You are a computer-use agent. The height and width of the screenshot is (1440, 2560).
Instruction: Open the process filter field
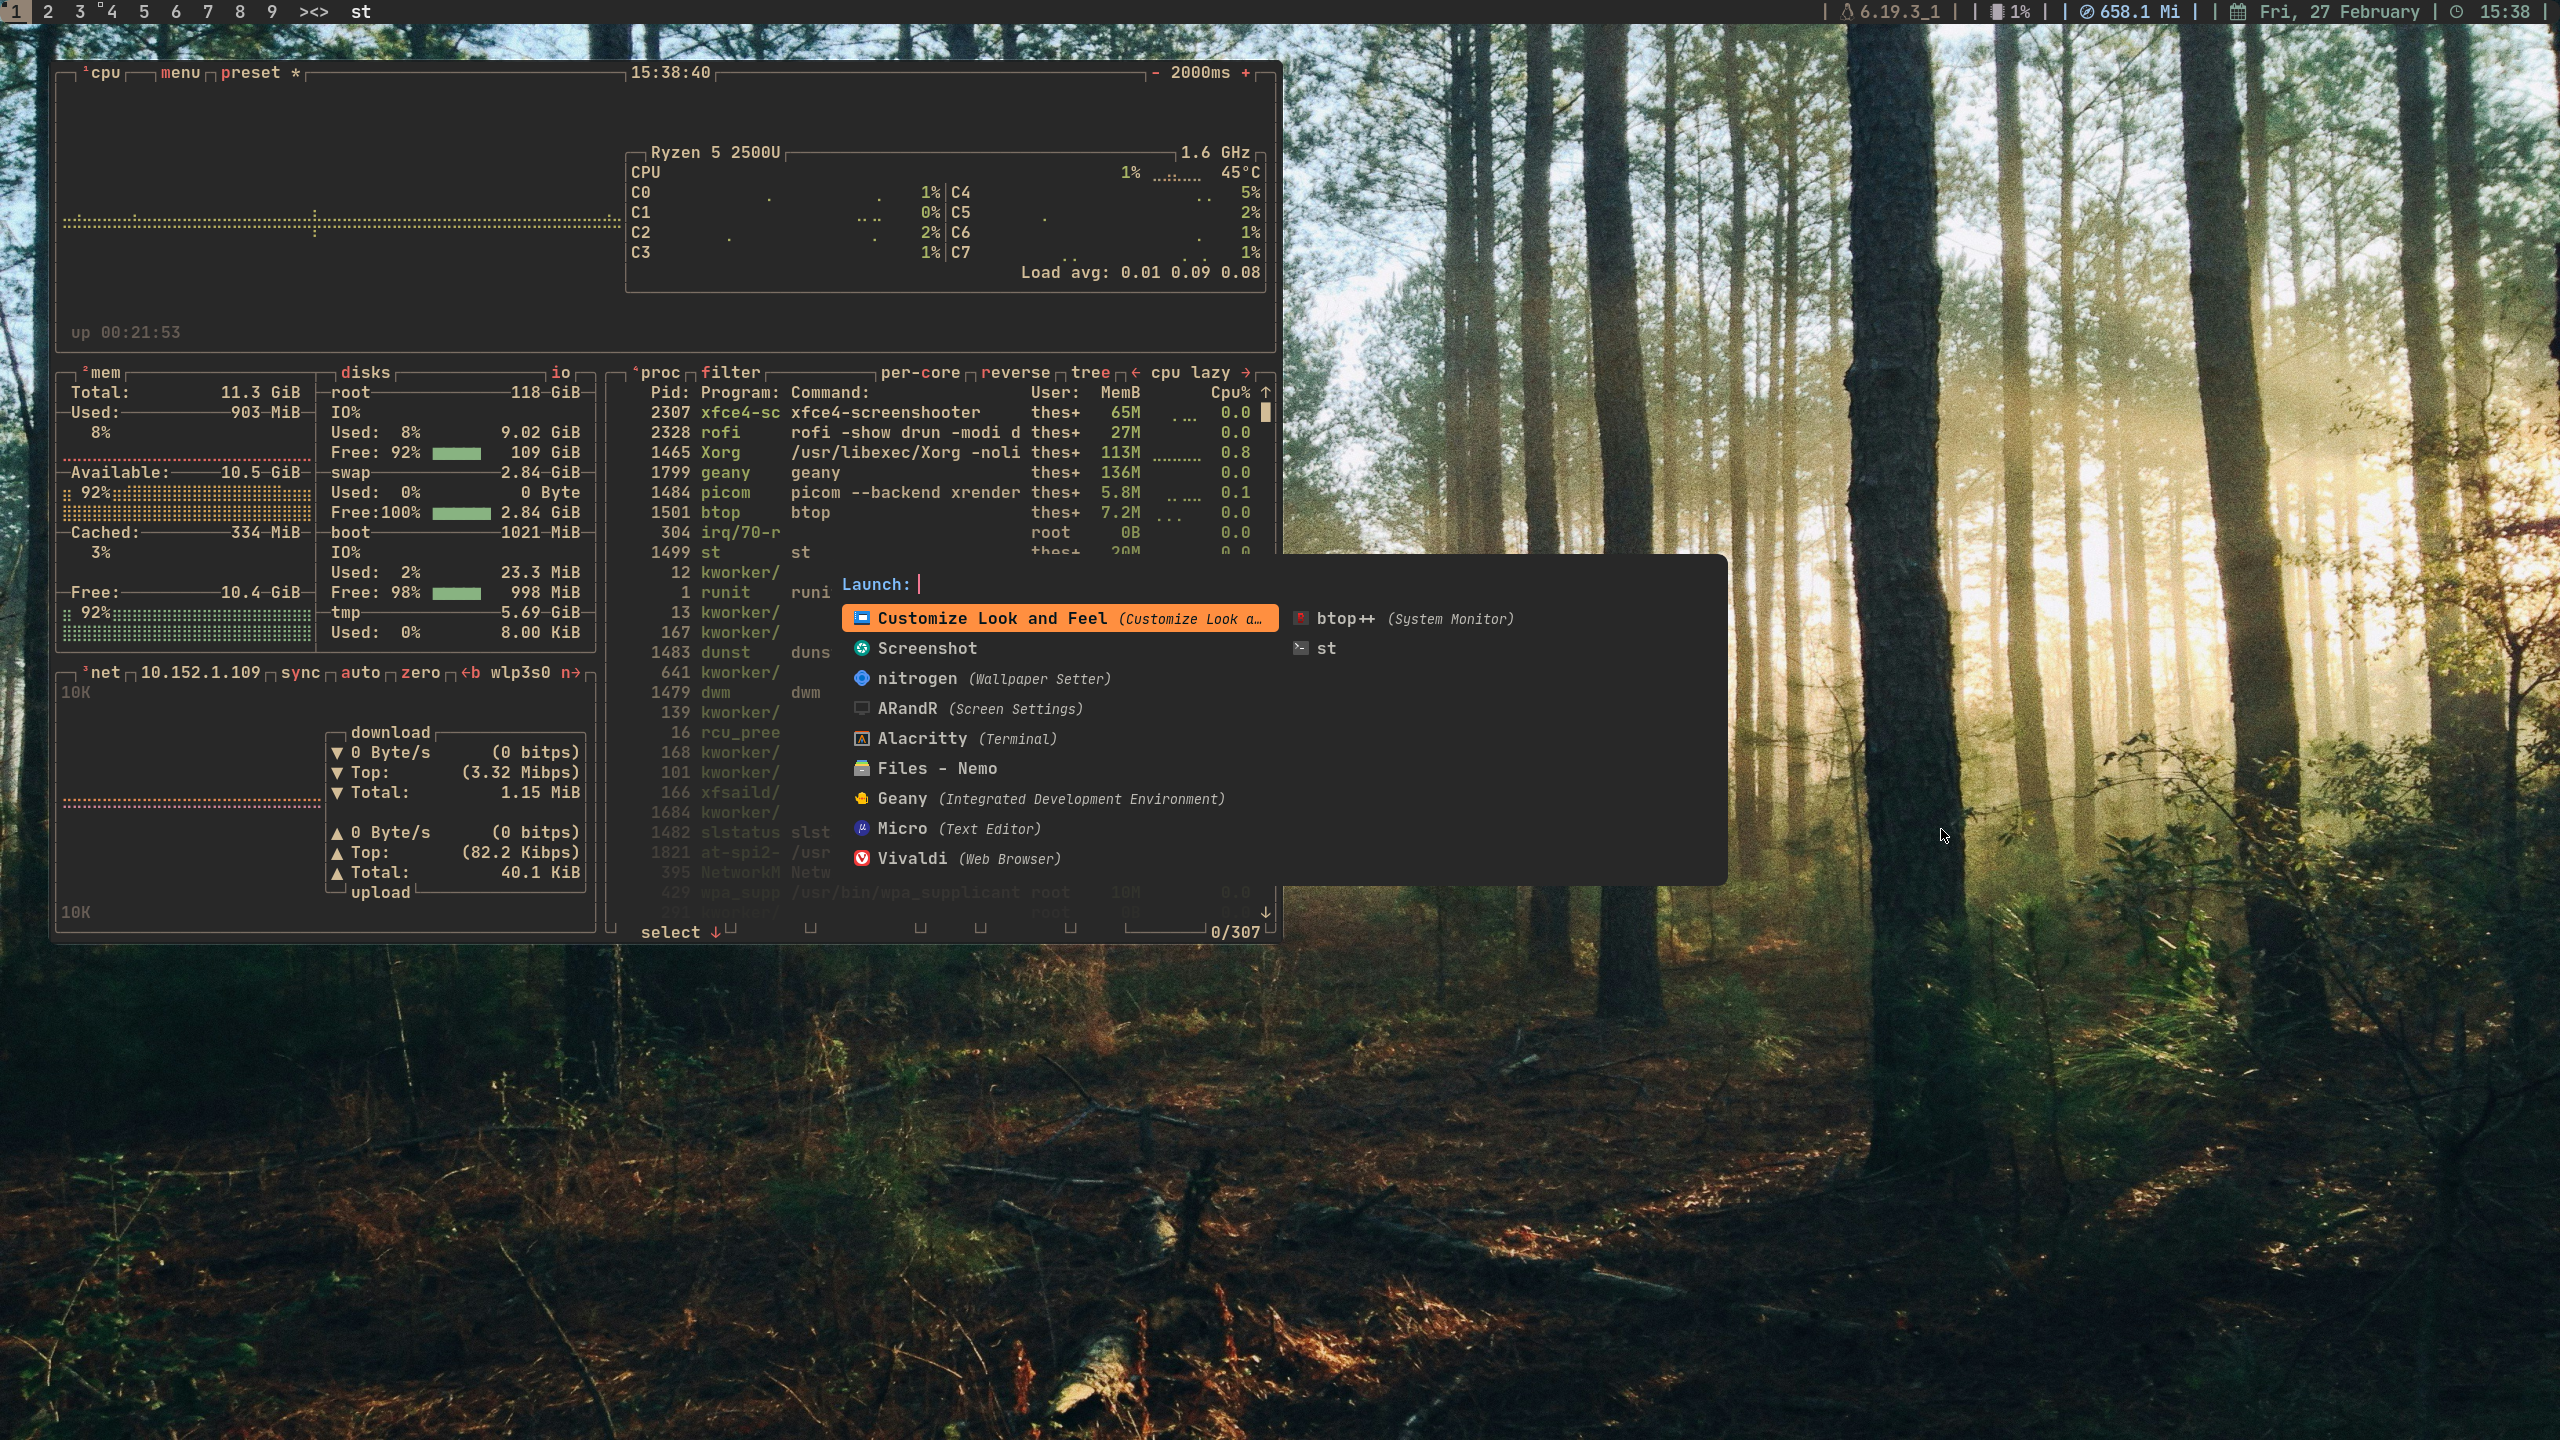pyautogui.click(x=730, y=372)
